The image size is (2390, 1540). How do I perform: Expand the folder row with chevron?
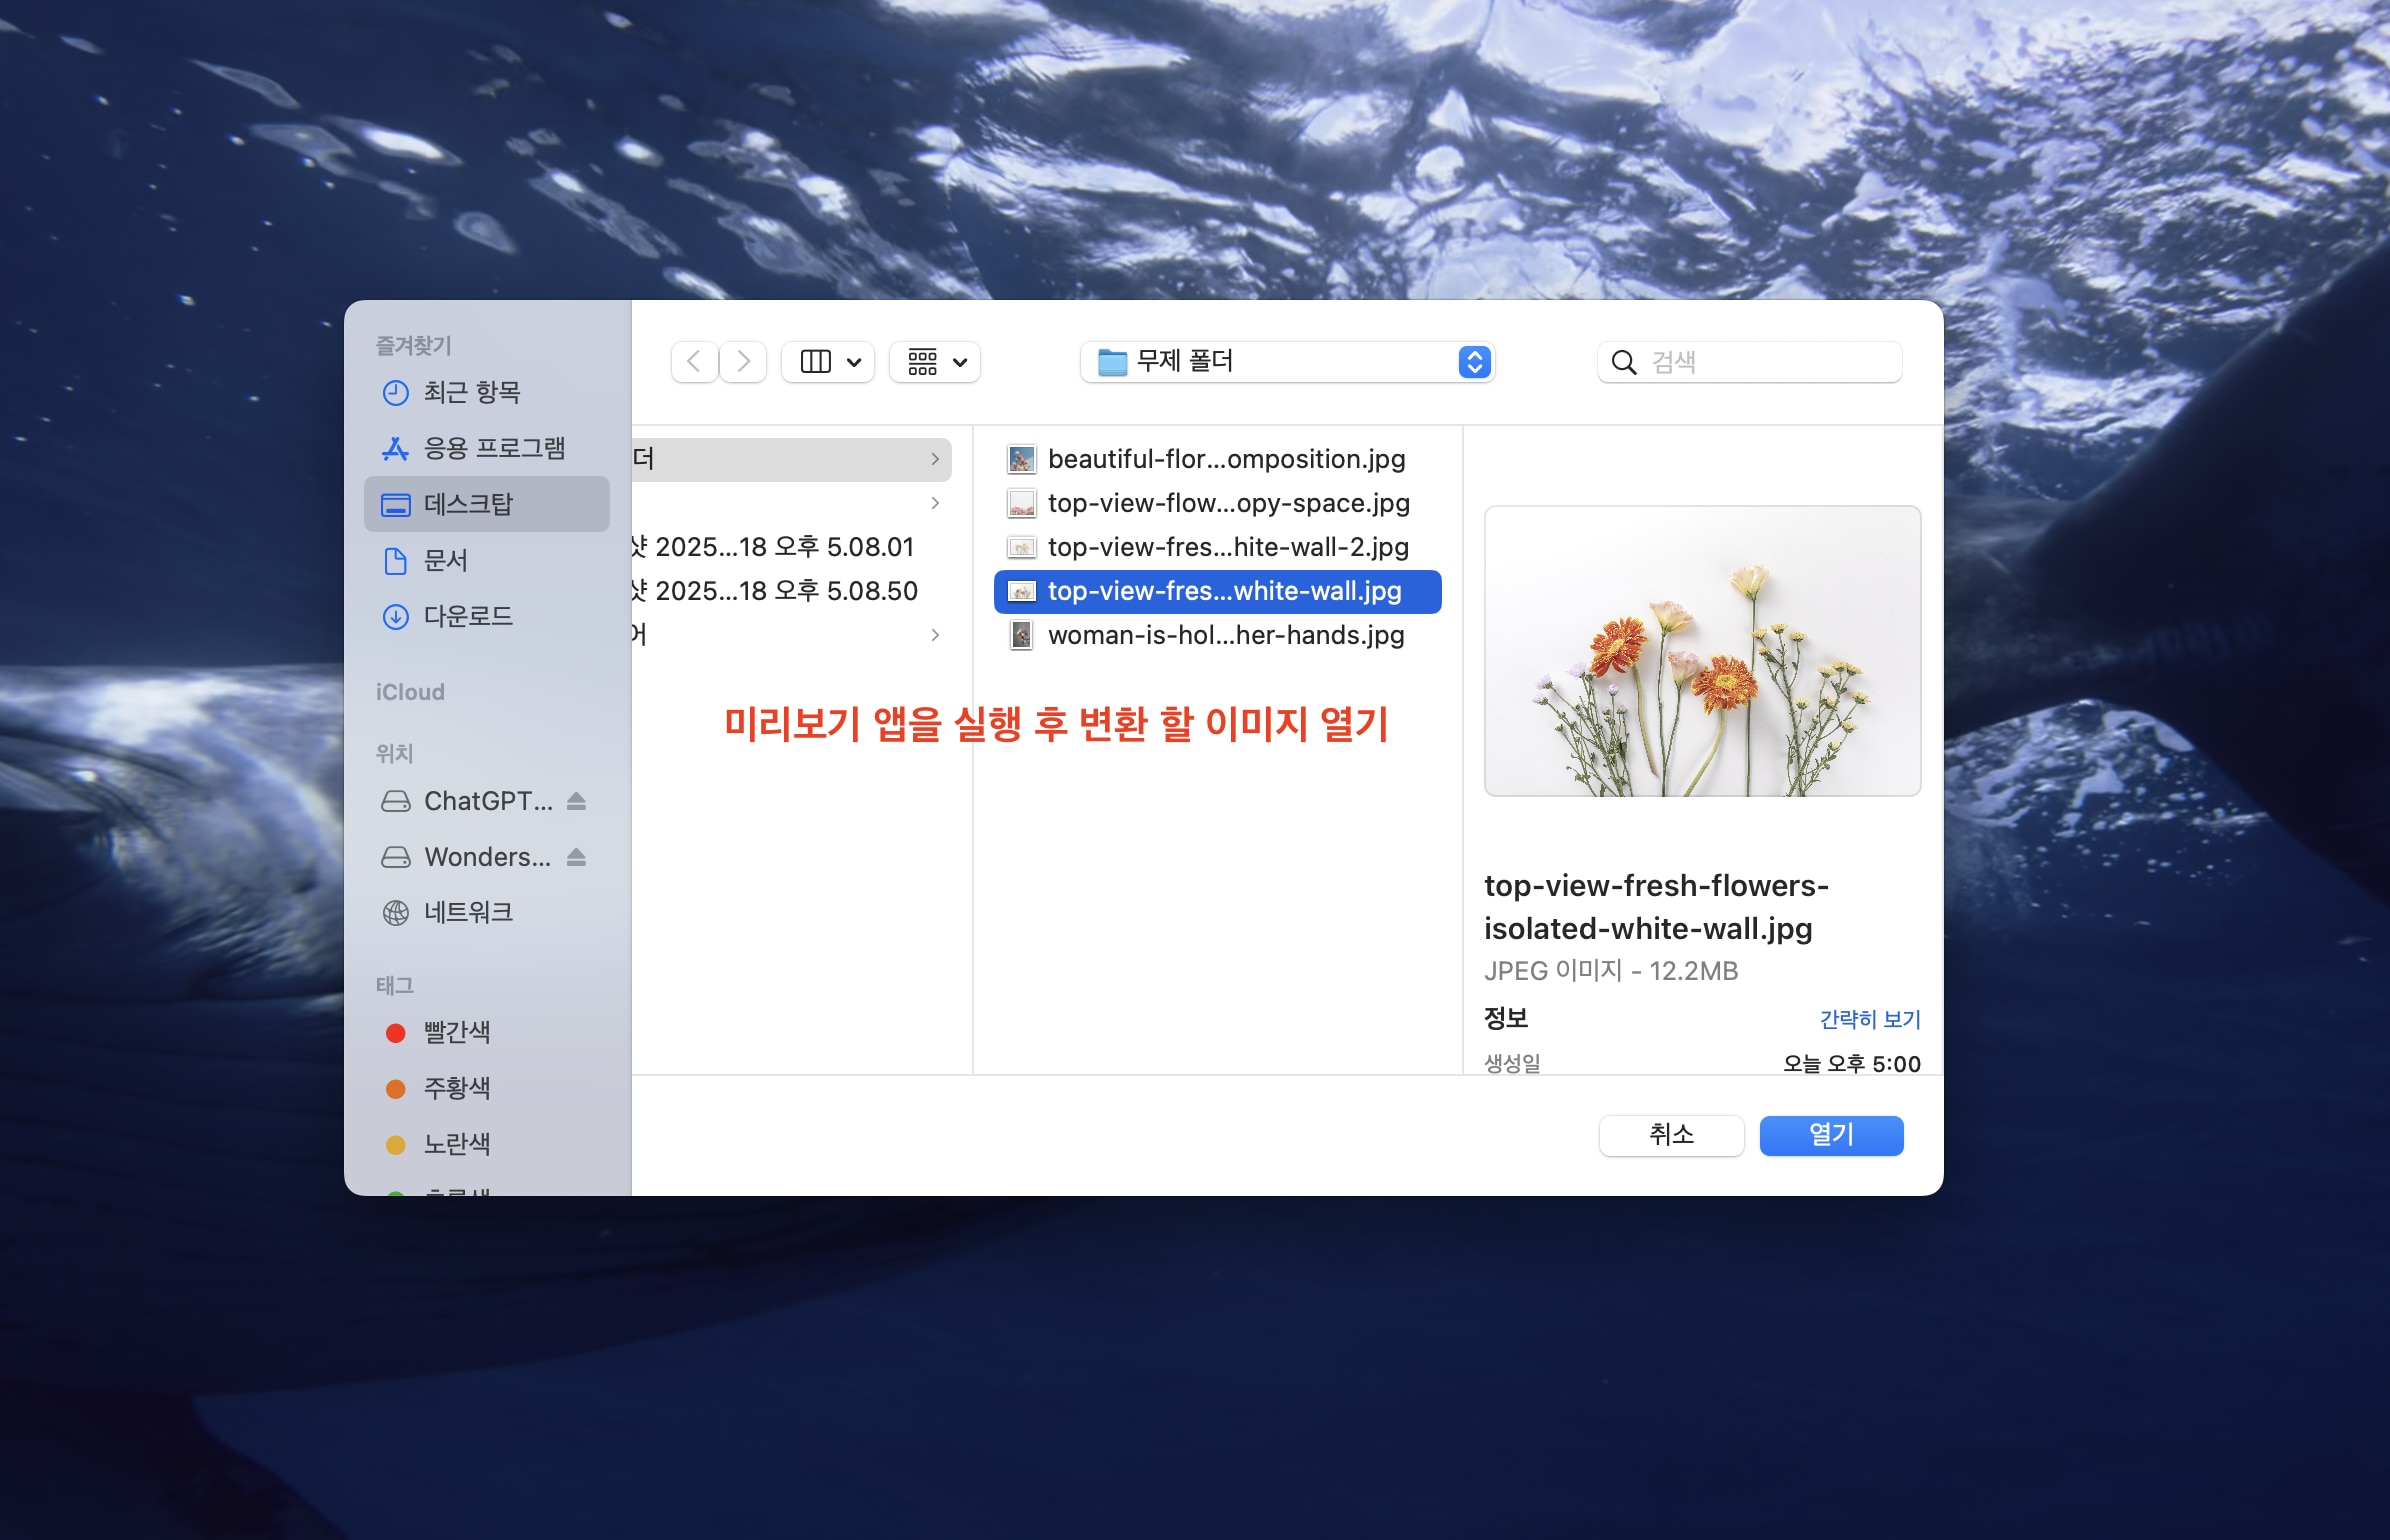tap(934, 459)
